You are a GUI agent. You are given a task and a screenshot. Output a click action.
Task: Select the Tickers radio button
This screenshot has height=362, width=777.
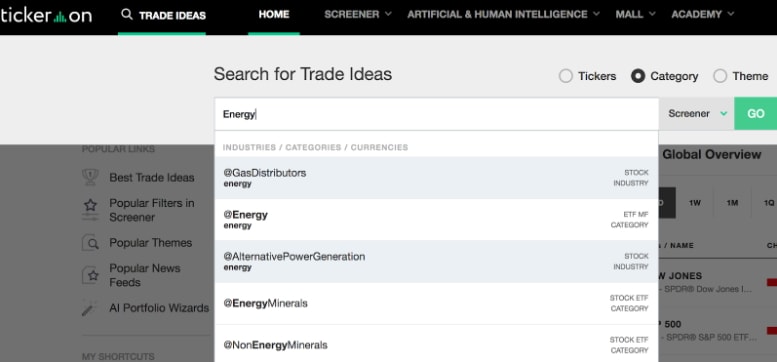[565, 76]
